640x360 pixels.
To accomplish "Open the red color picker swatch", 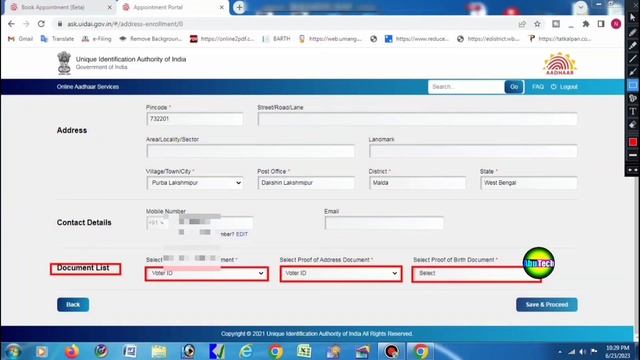I will click(x=633, y=142).
